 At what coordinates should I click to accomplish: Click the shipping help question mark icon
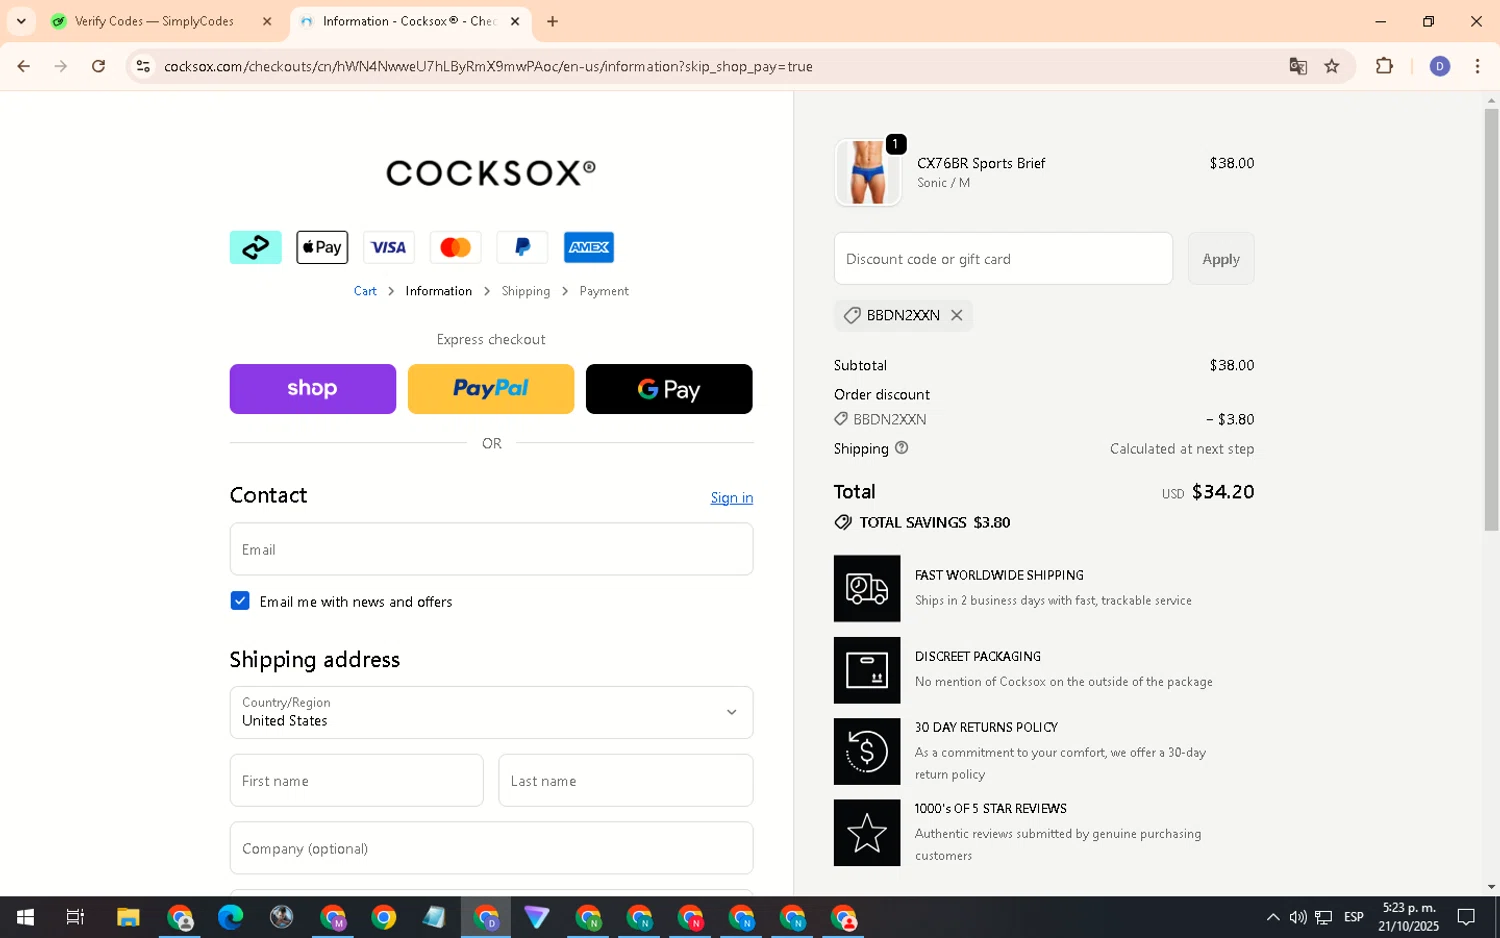pyautogui.click(x=901, y=448)
